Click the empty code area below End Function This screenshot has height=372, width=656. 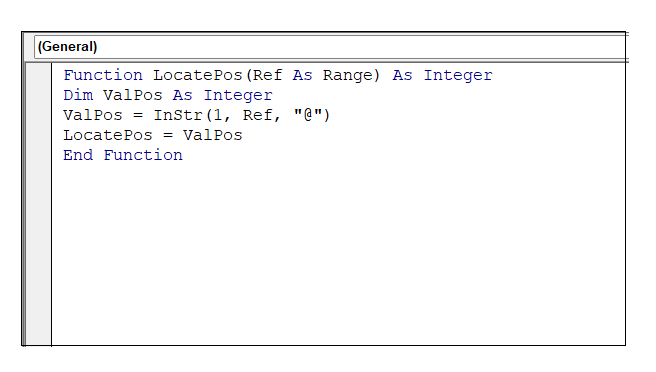coord(338,255)
